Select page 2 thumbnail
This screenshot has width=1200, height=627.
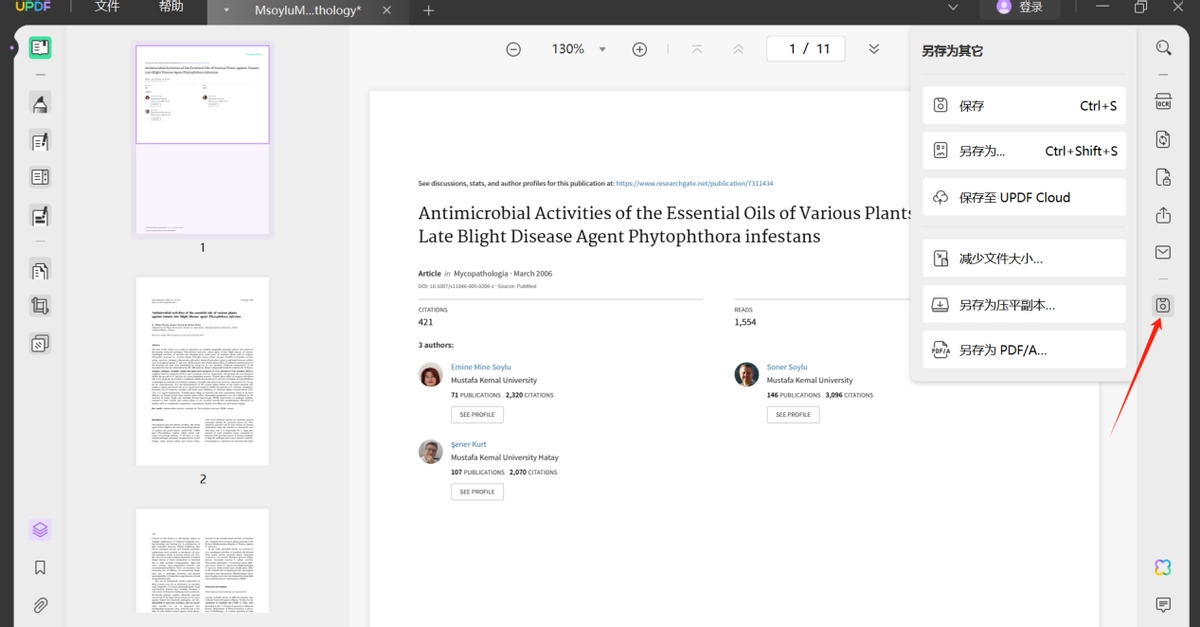(202, 371)
